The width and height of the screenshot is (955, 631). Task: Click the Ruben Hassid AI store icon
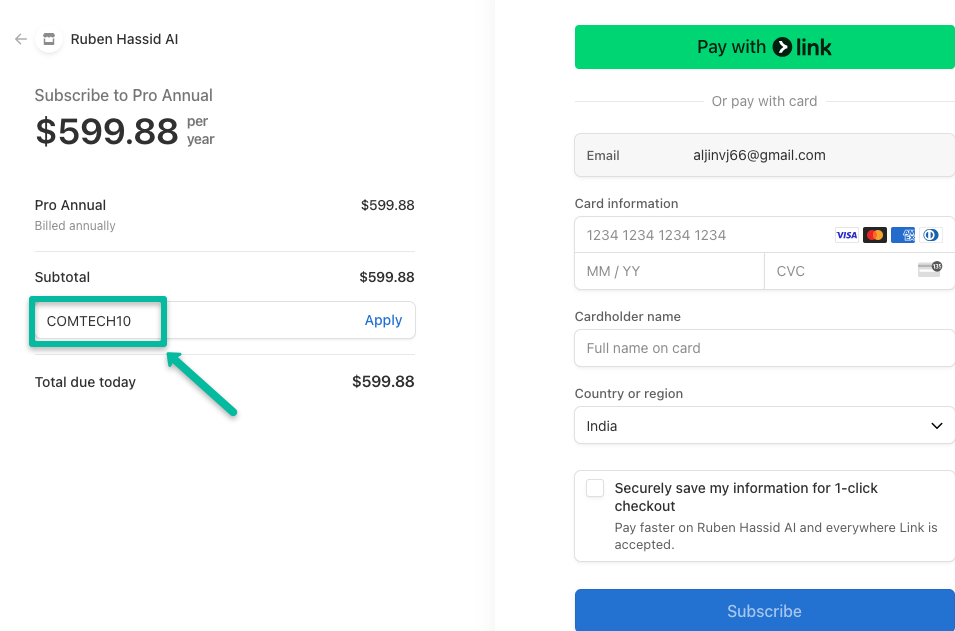(49, 39)
